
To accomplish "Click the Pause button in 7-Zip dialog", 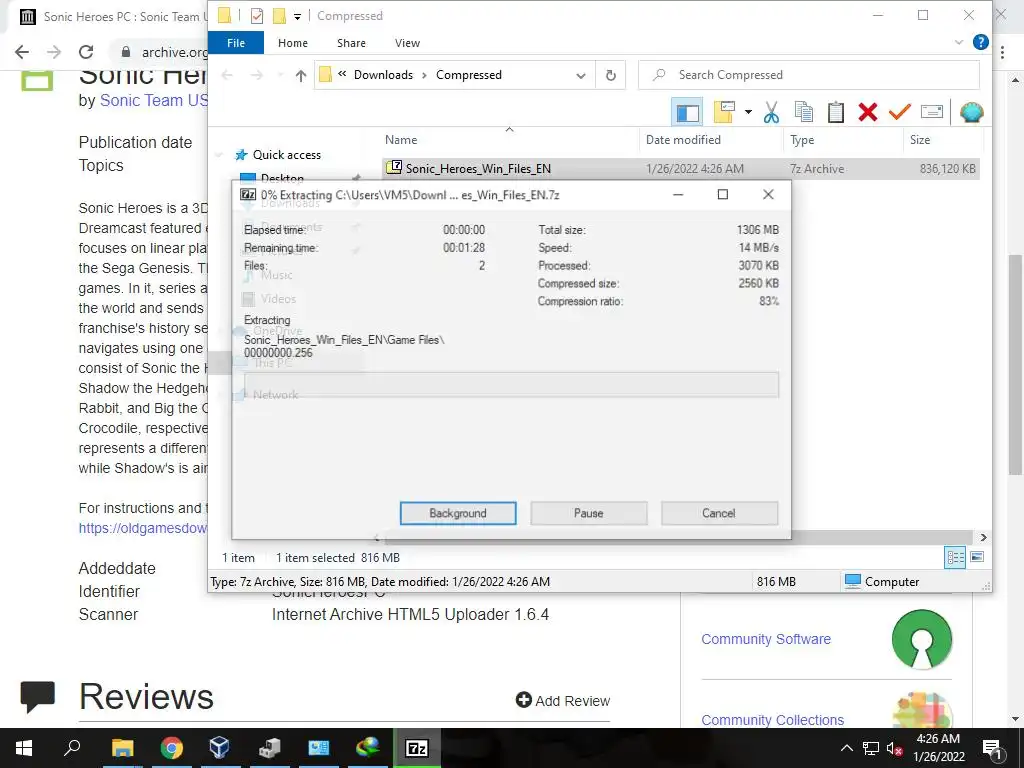I will coord(588,513).
